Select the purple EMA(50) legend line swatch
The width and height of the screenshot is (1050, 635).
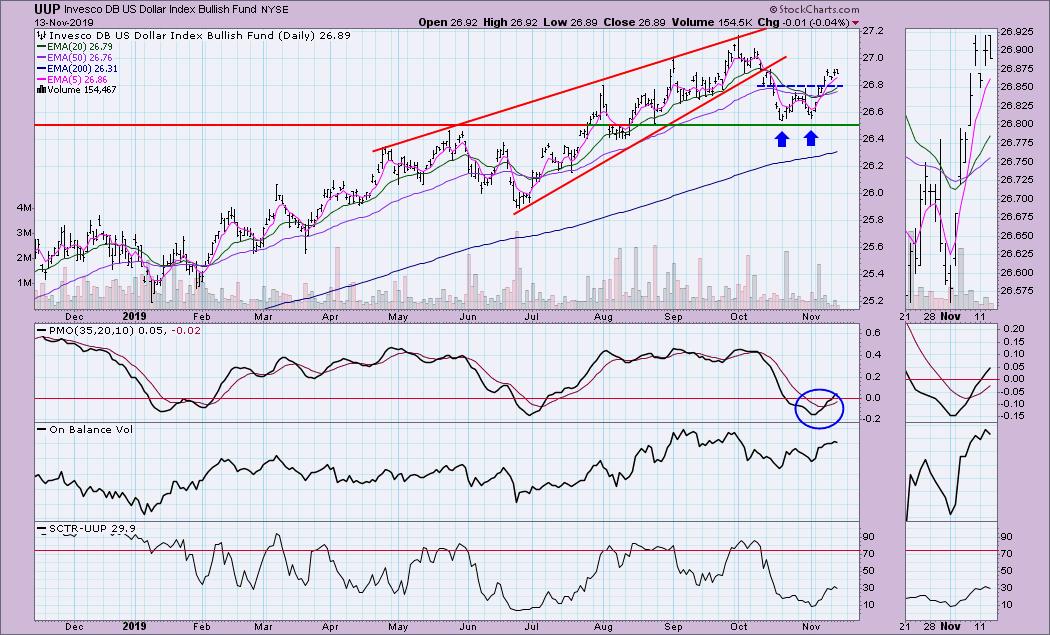(x=42, y=58)
